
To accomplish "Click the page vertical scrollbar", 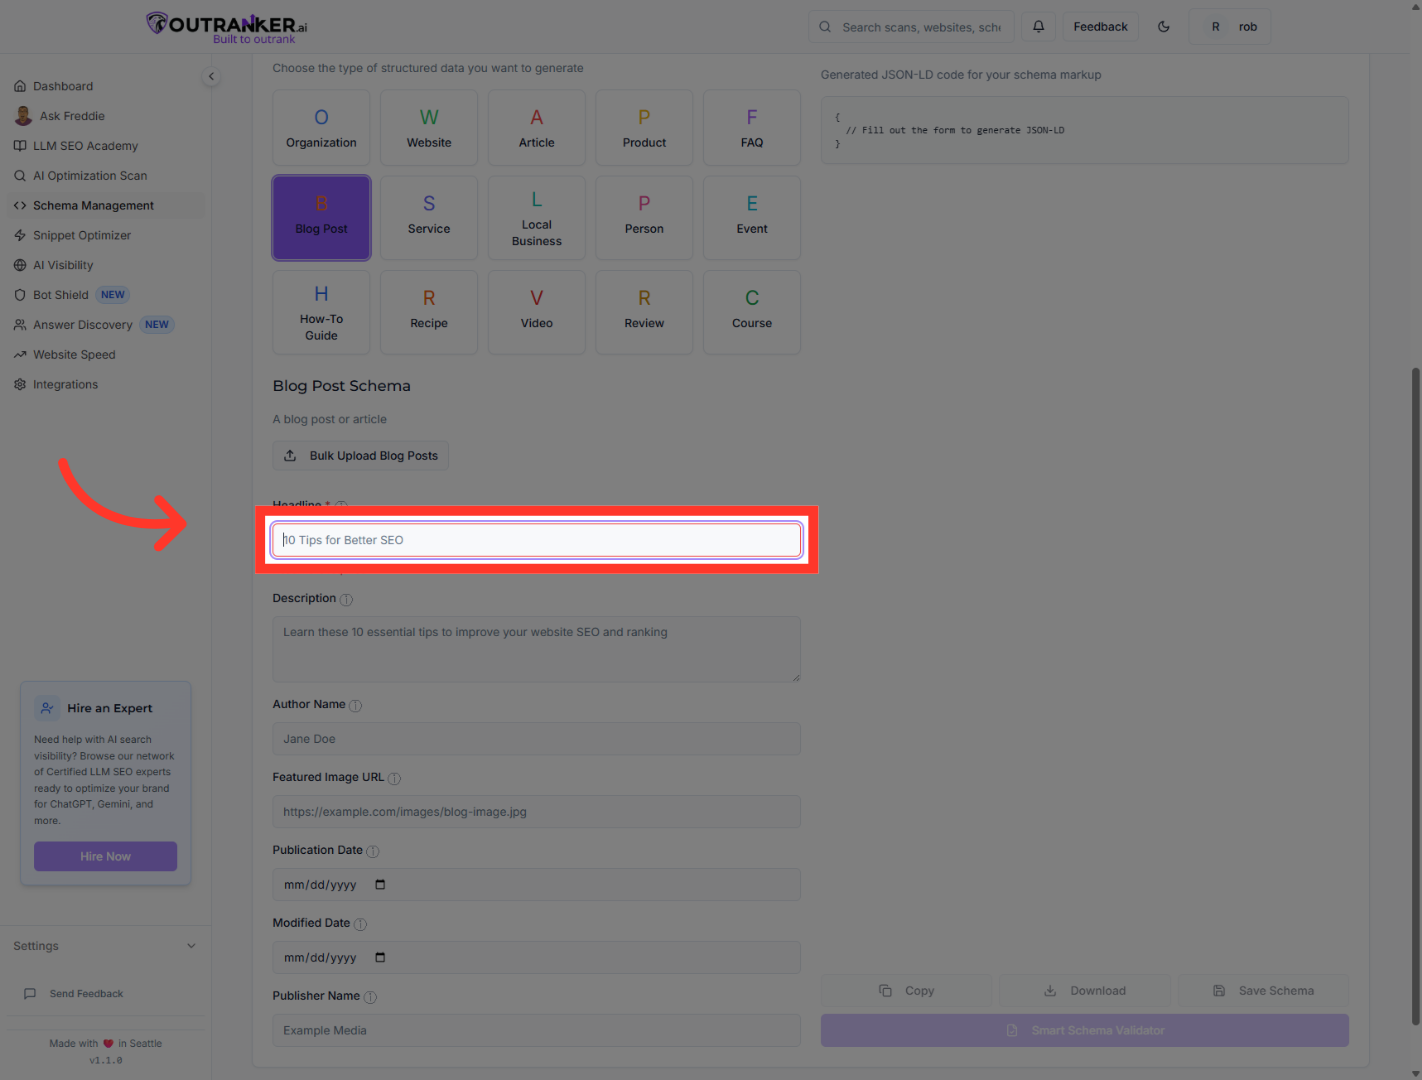I will click(x=1415, y=696).
